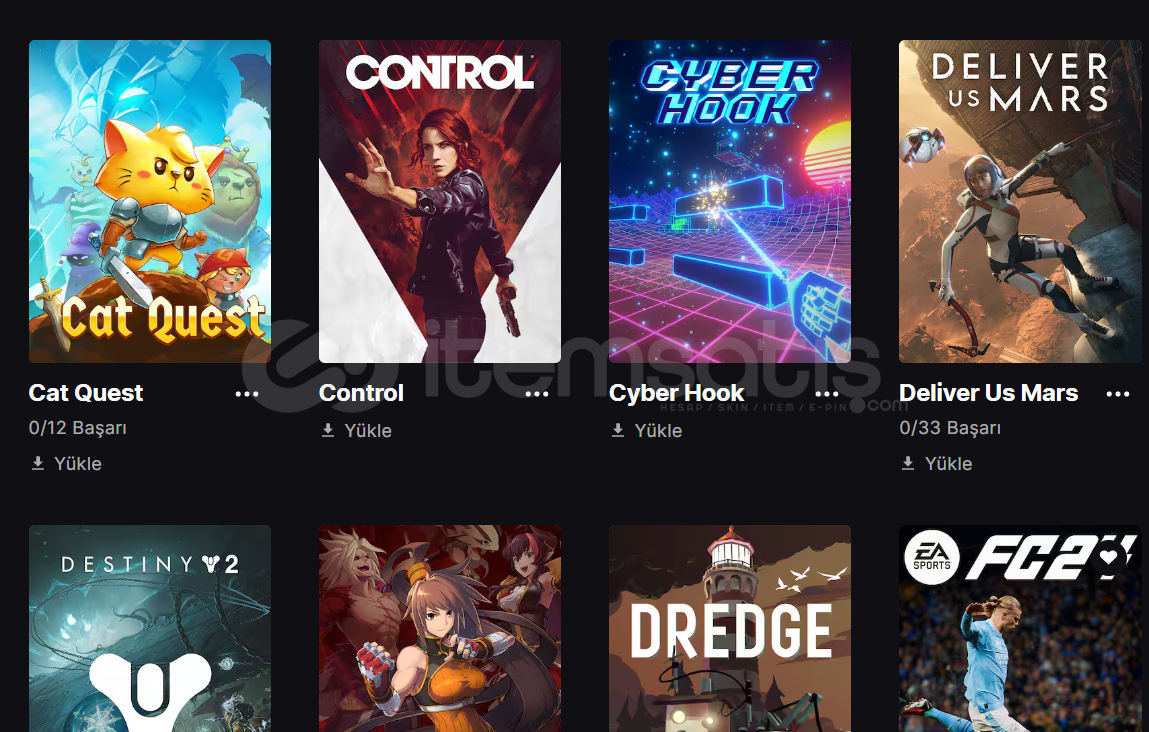The width and height of the screenshot is (1149, 732).
Task: Click the download icon under Cat Quest
Action: tap(38, 463)
